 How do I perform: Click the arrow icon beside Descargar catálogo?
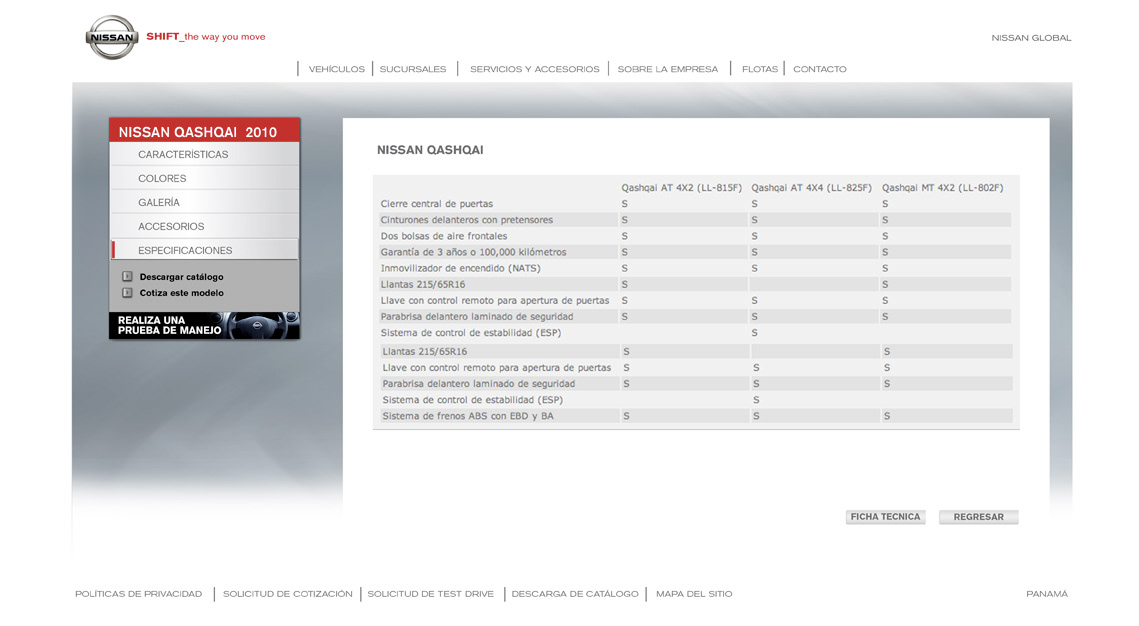coord(127,277)
